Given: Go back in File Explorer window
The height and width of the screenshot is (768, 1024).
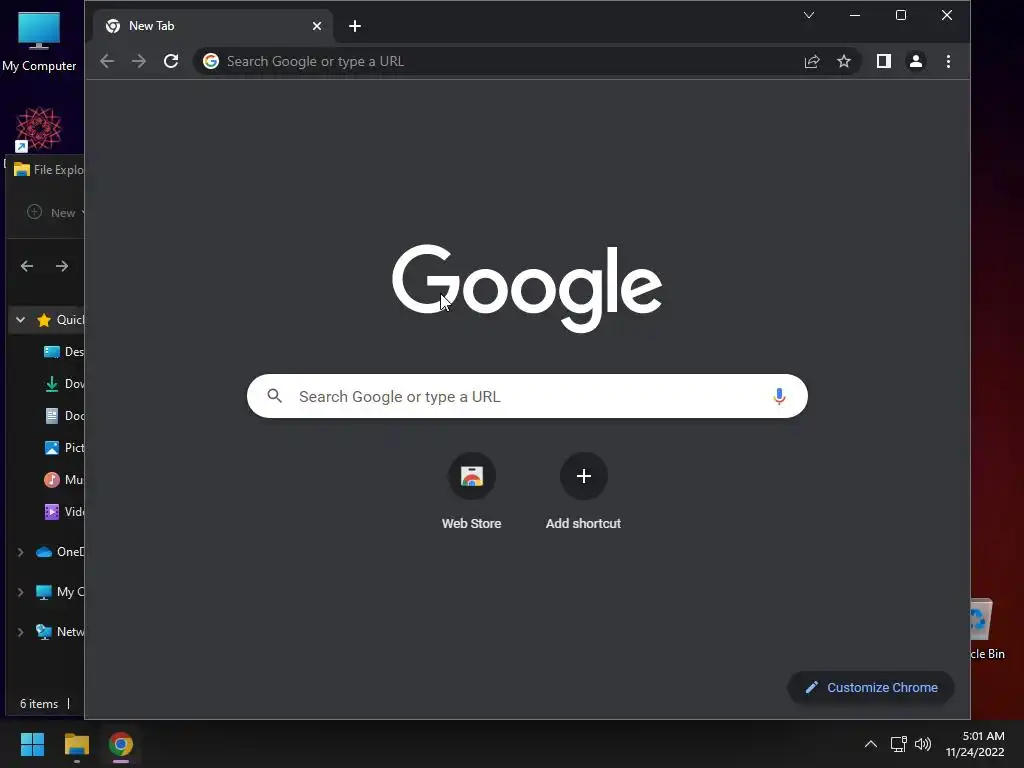Looking at the screenshot, I should 27,266.
